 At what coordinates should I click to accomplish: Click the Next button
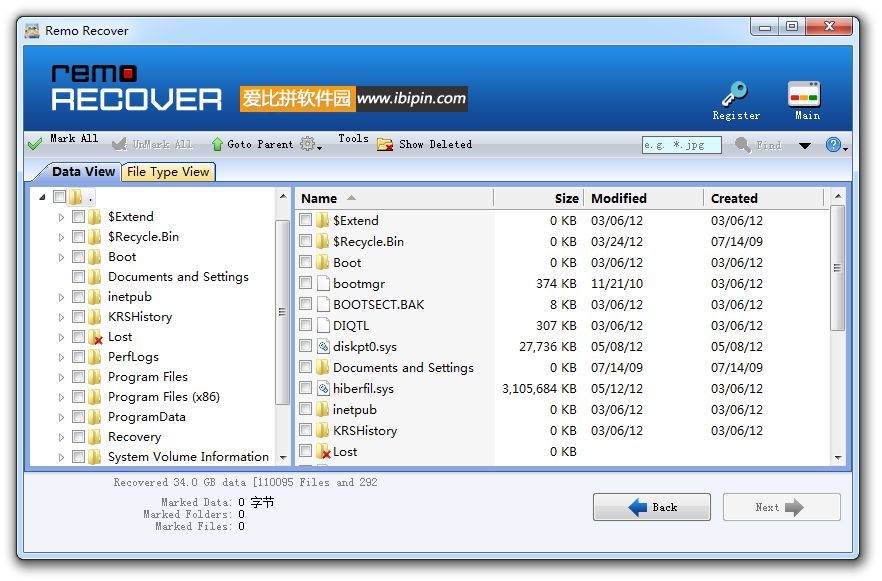coord(781,507)
